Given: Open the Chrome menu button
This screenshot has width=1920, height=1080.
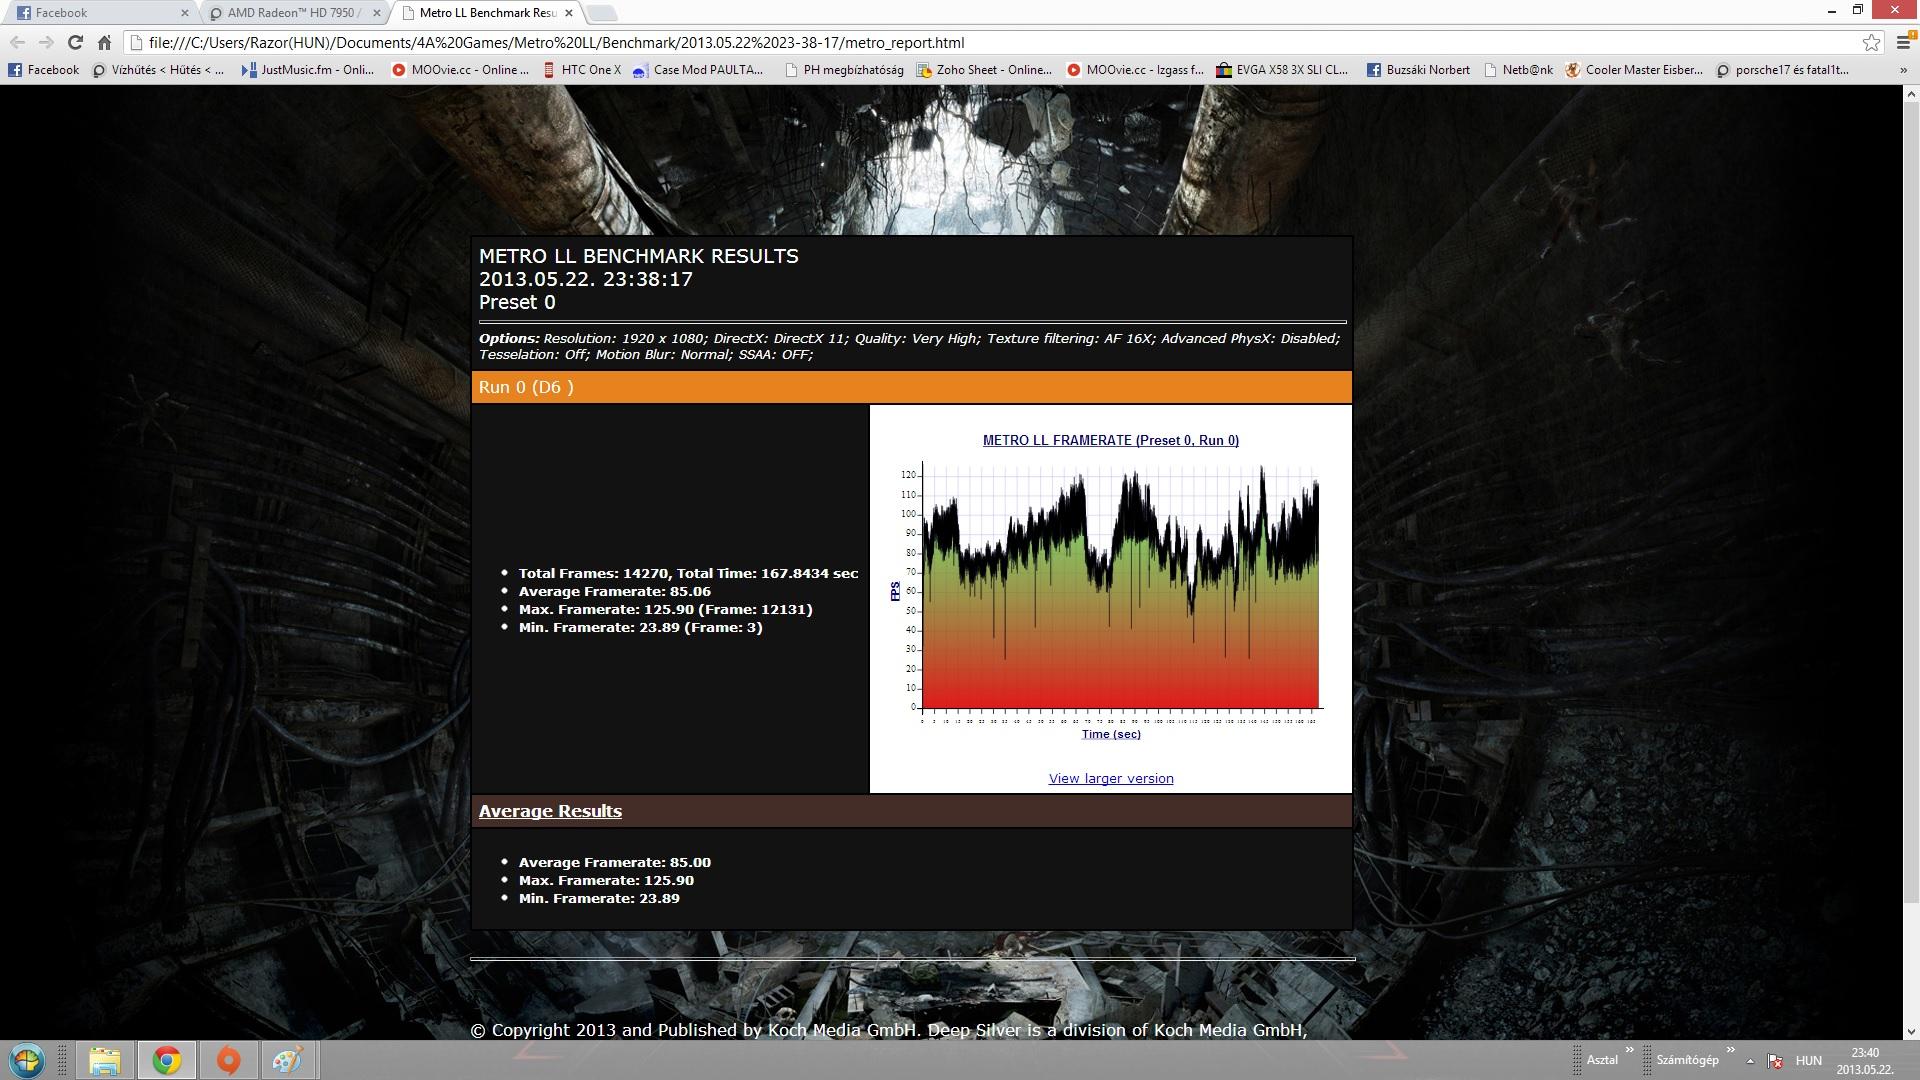Looking at the screenshot, I should [x=1903, y=42].
